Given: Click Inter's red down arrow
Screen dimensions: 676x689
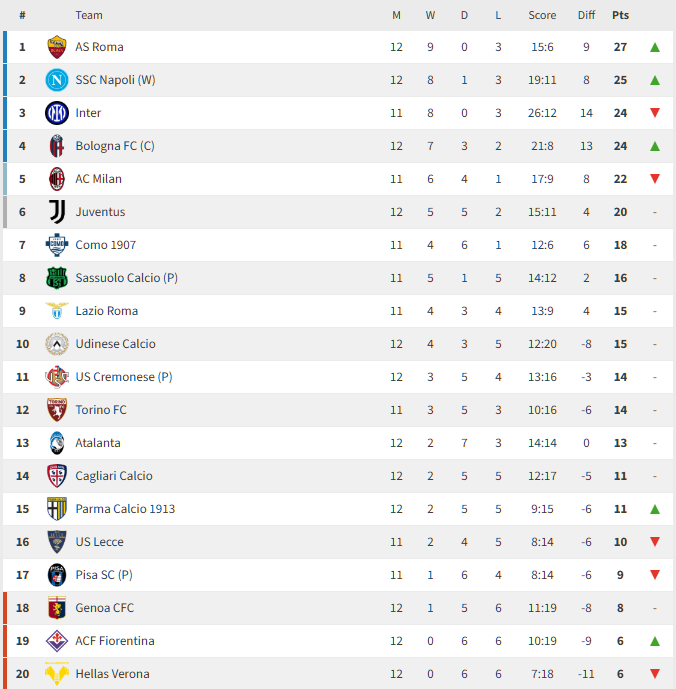Looking at the screenshot, I should click(654, 113).
